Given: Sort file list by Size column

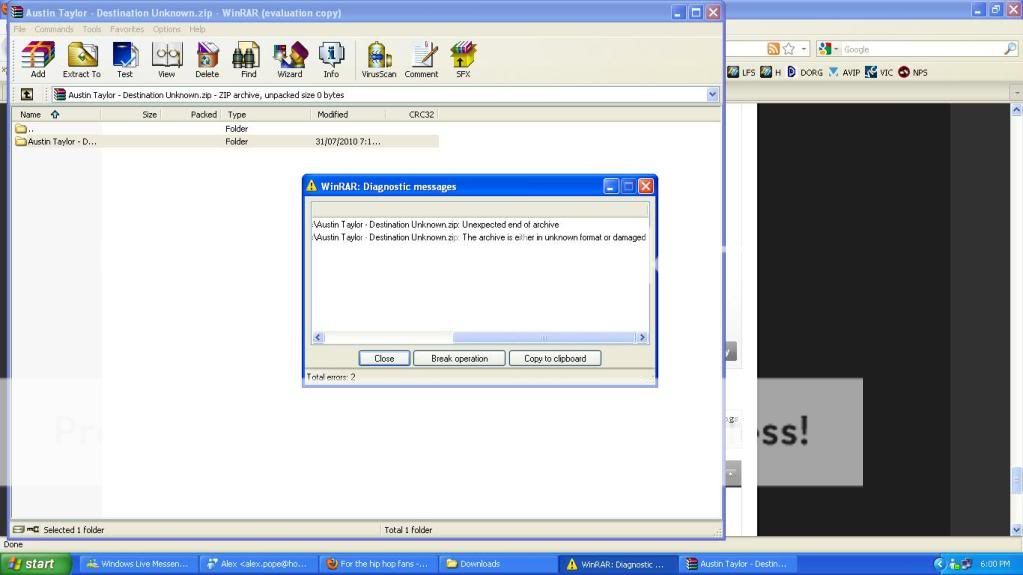Looking at the screenshot, I should (130, 114).
